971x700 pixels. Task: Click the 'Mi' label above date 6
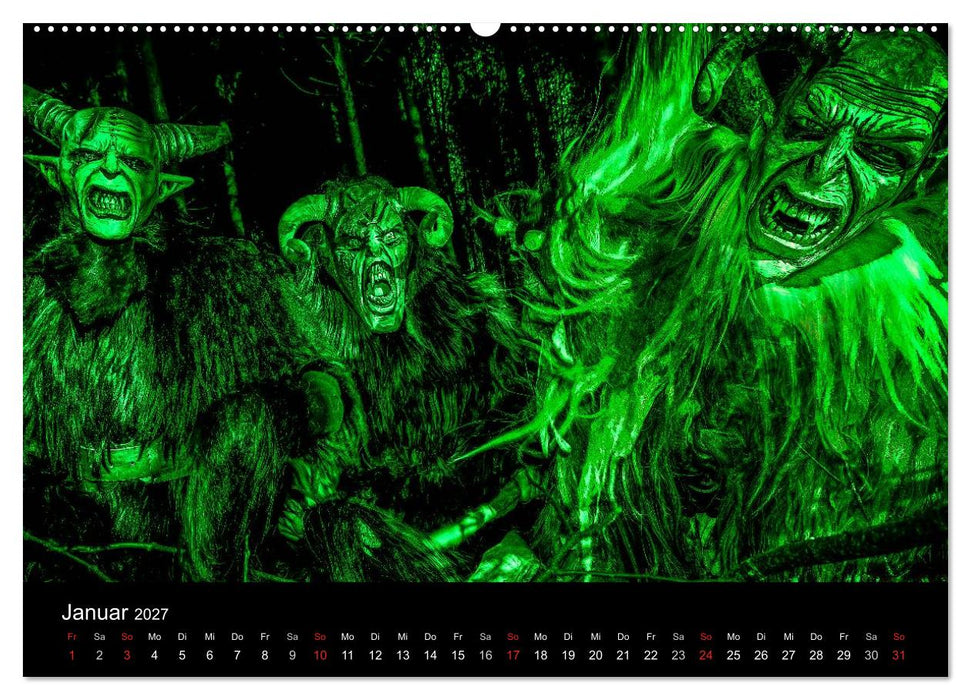click(x=209, y=637)
